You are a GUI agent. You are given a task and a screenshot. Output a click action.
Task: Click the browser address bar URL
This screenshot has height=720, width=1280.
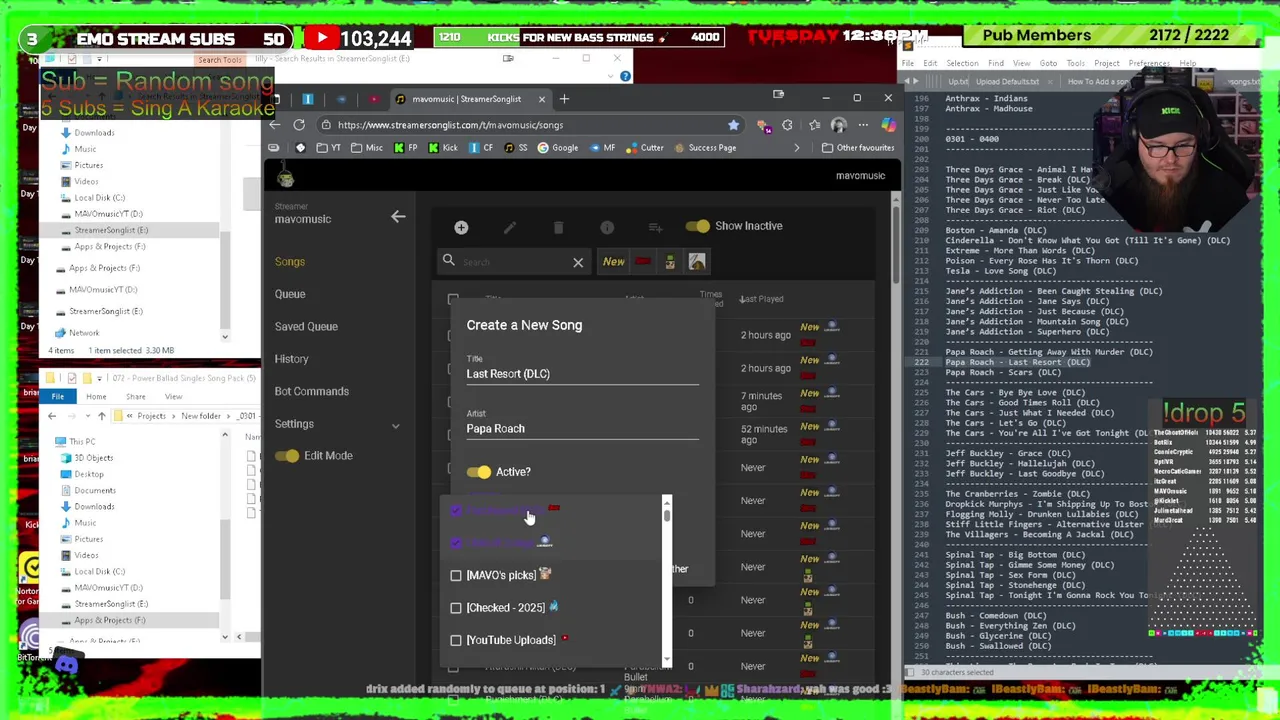(x=450, y=125)
